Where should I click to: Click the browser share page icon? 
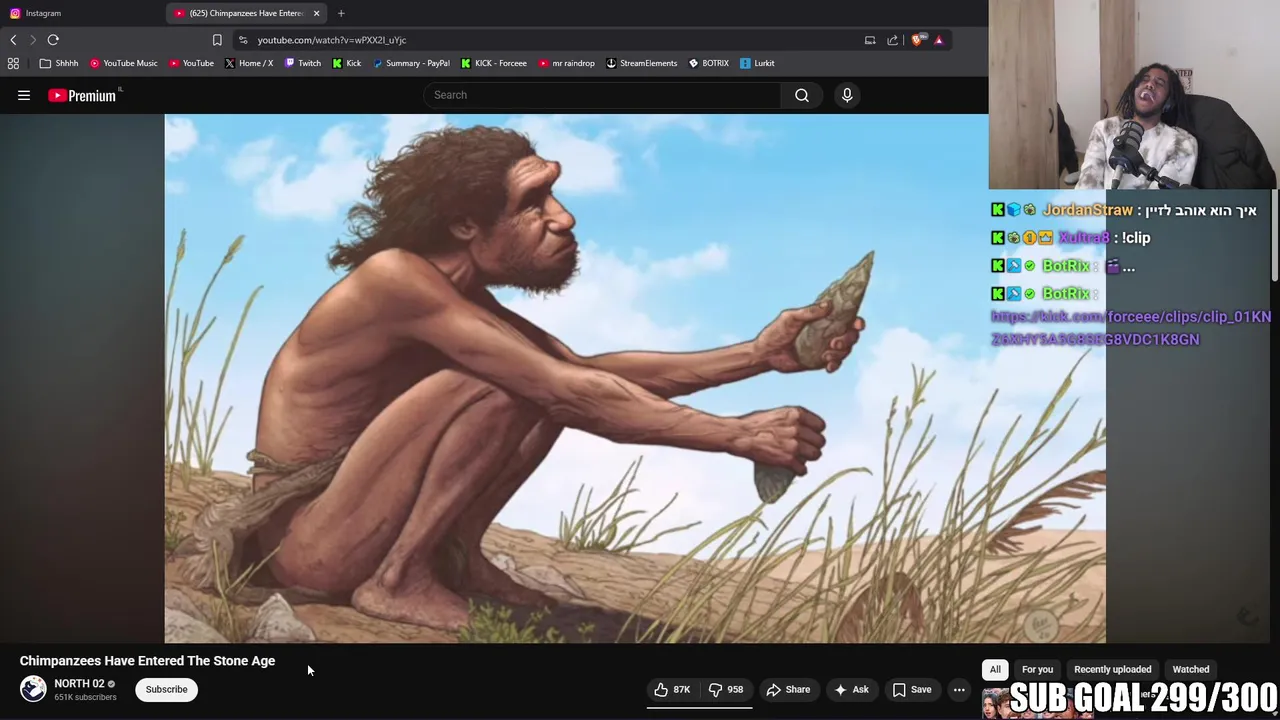tap(893, 40)
